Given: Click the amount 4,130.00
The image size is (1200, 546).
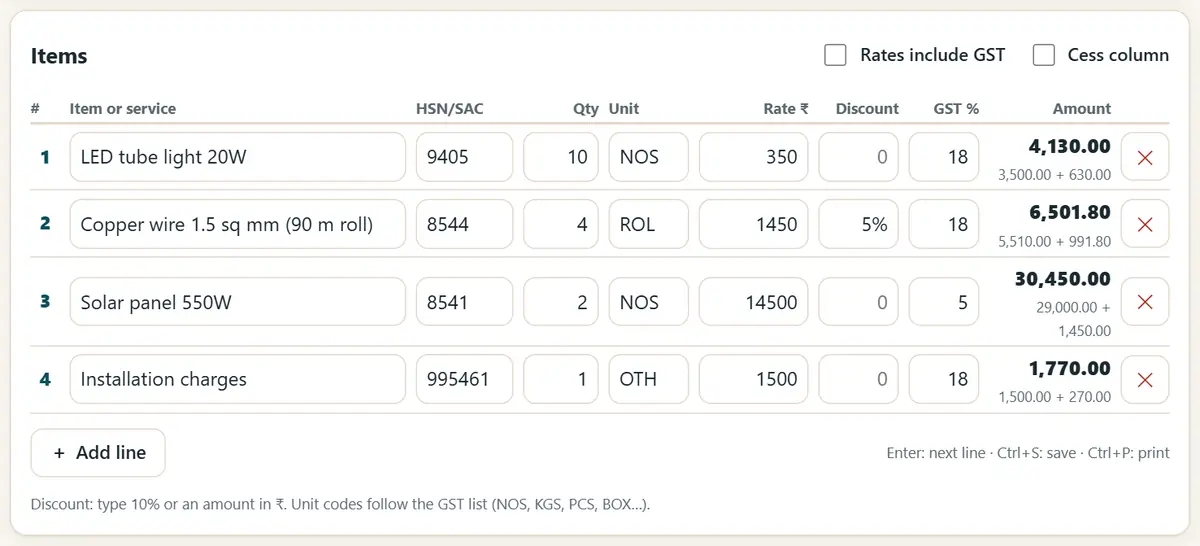Looking at the screenshot, I should pyautogui.click(x=1069, y=146).
